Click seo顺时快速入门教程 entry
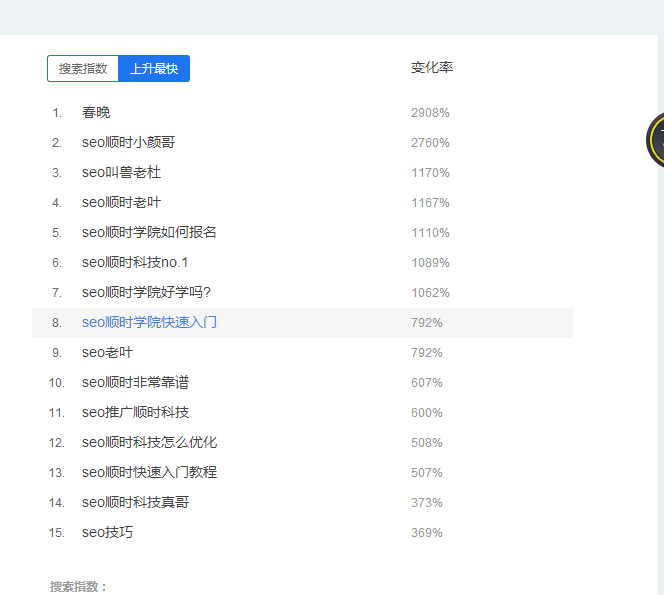664x595 pixels. (149, 473)
